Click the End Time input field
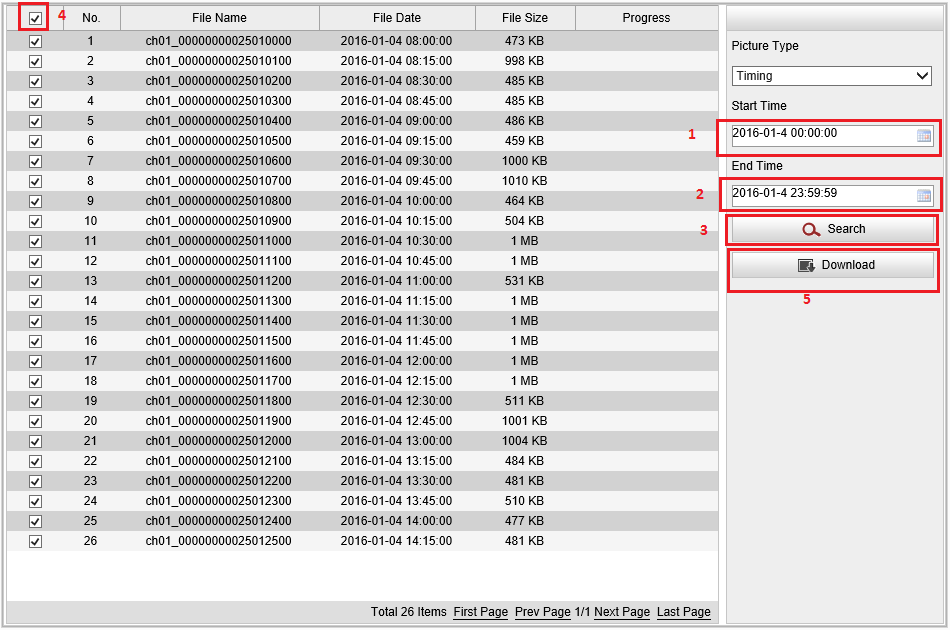 click(x=822, y=194)
